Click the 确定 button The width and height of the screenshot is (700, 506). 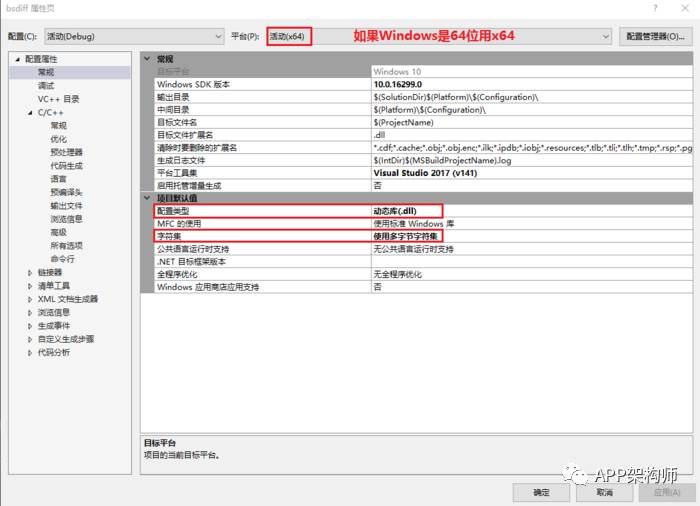(541, 492)
